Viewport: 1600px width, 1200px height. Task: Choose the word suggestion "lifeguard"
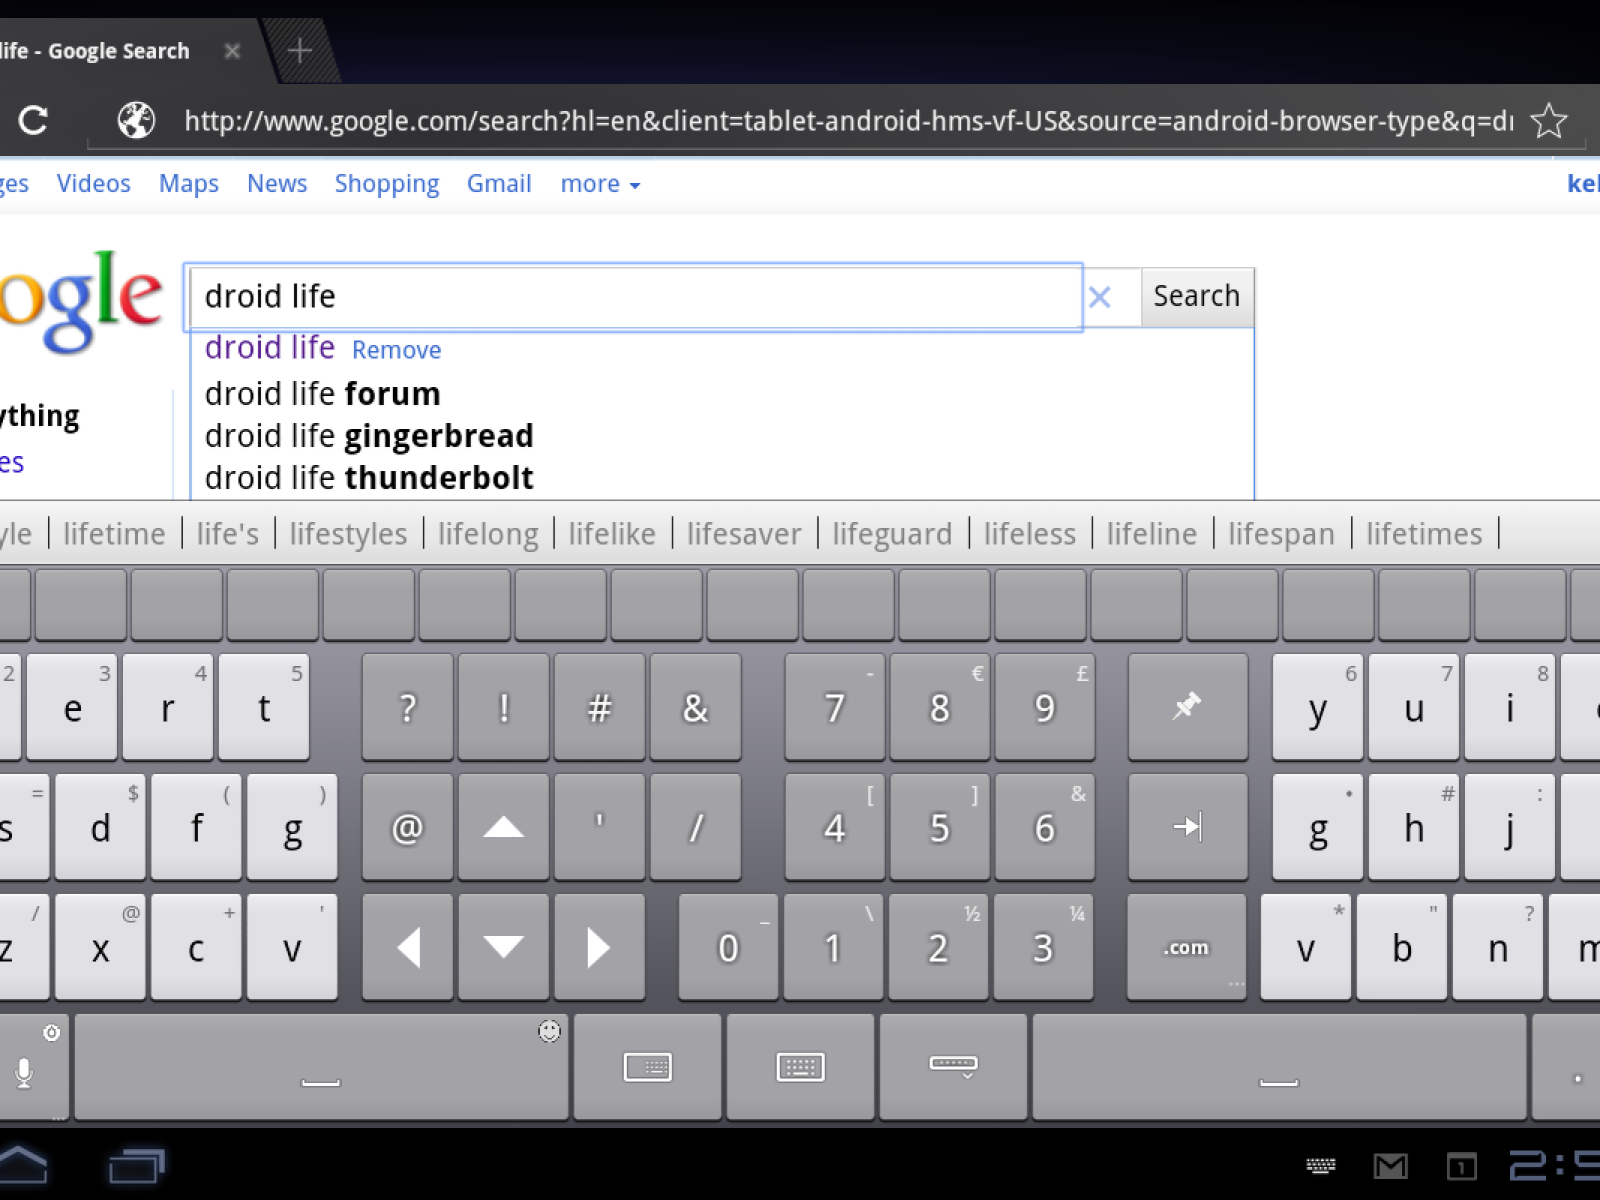pos(892,535)
